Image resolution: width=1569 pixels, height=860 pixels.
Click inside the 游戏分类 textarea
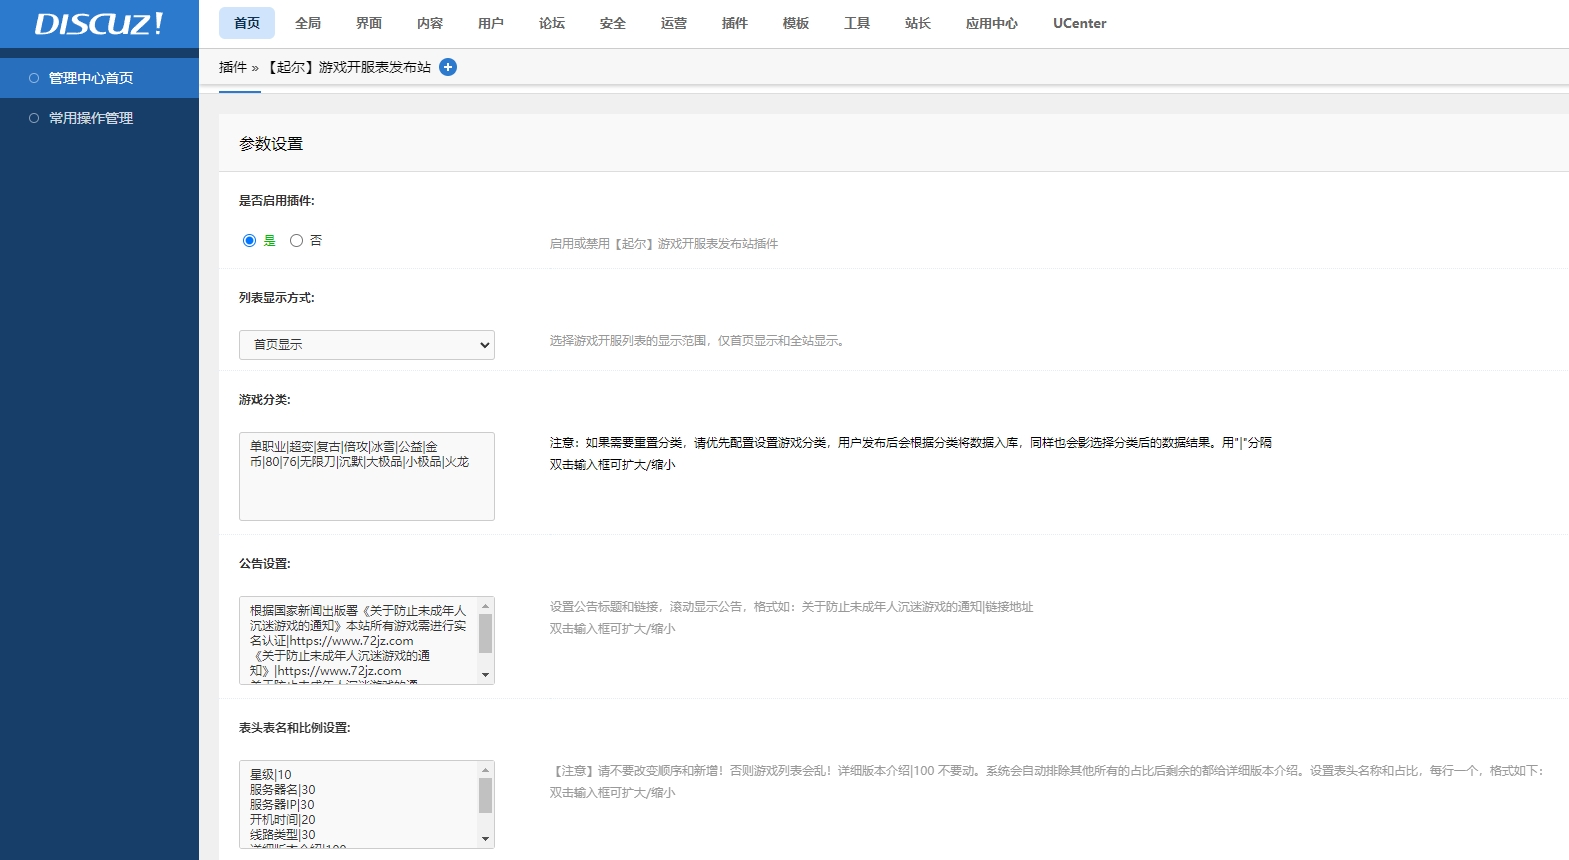367,476
